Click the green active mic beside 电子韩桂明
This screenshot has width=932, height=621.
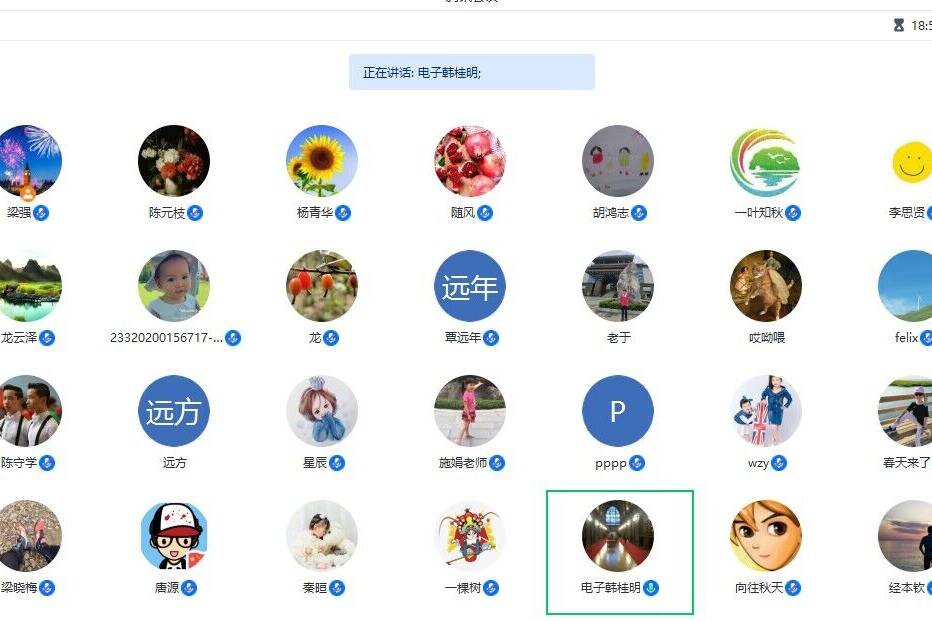coord(651,588)
